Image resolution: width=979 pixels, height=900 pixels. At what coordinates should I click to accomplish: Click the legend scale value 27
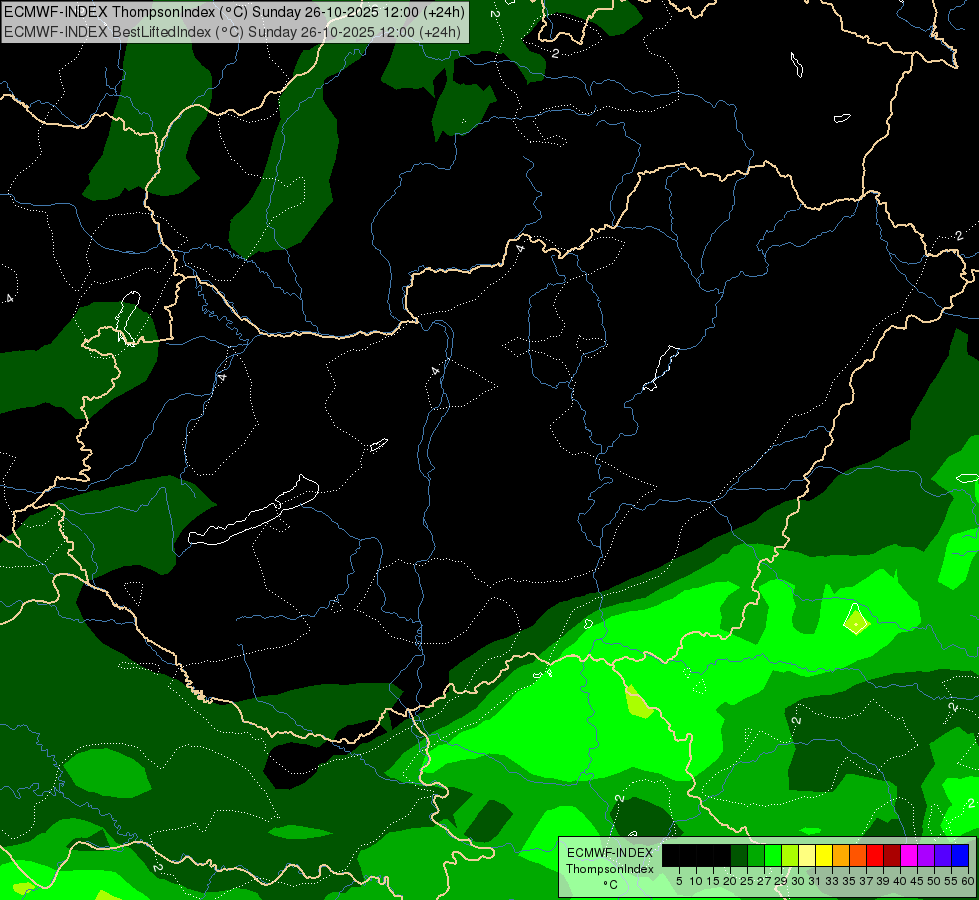click(764, 881)
